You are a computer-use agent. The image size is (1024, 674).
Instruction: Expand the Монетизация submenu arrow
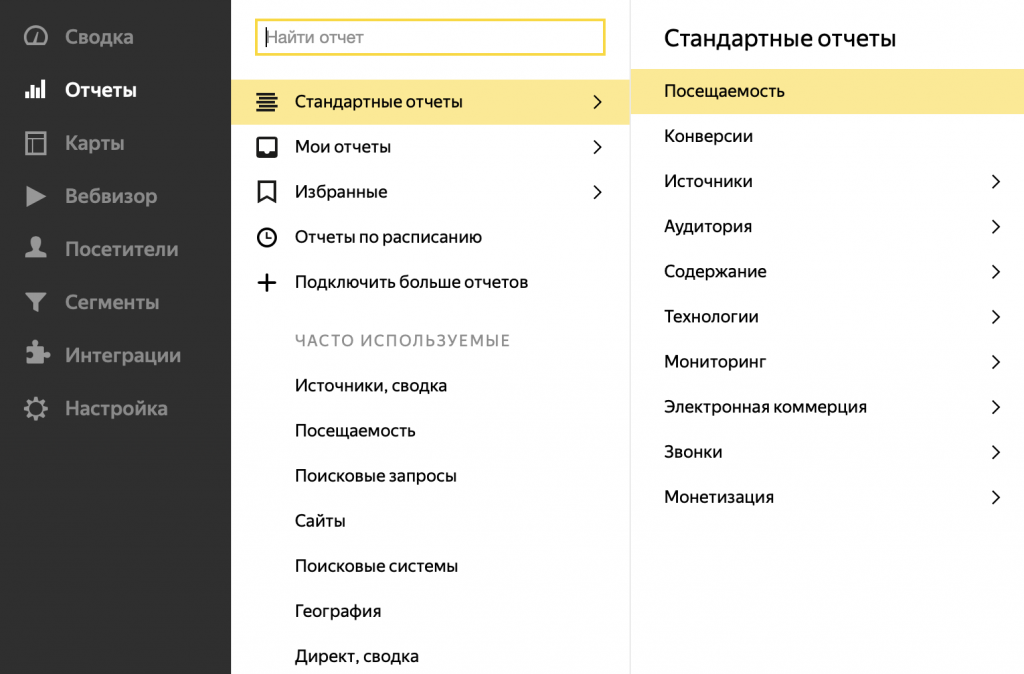995,497
